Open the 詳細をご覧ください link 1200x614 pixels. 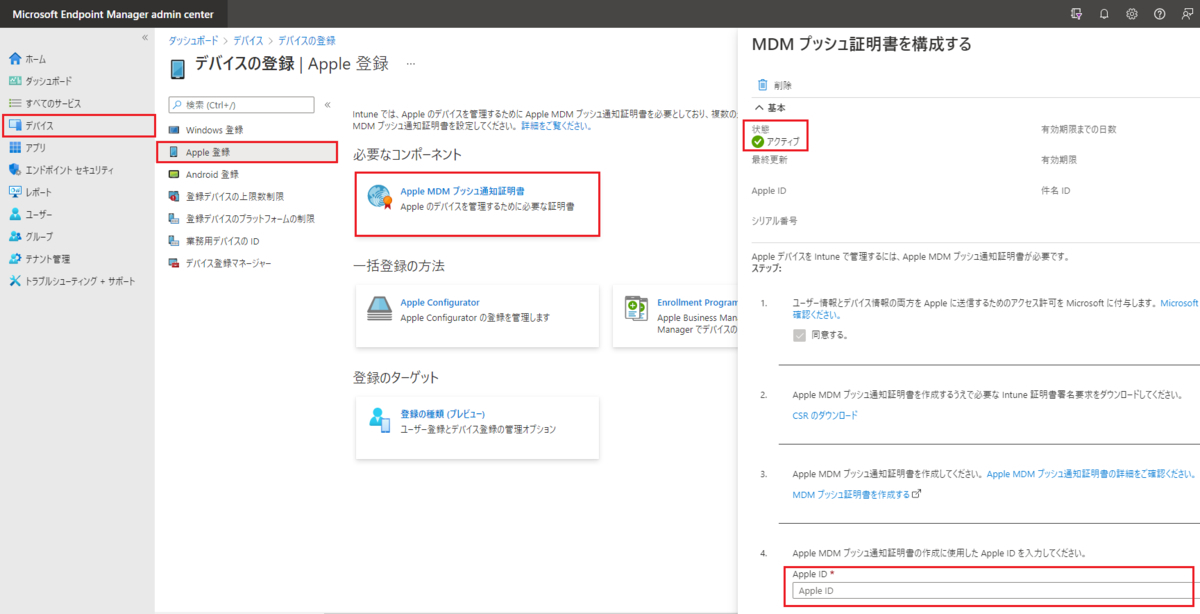[x=556, y=126]
